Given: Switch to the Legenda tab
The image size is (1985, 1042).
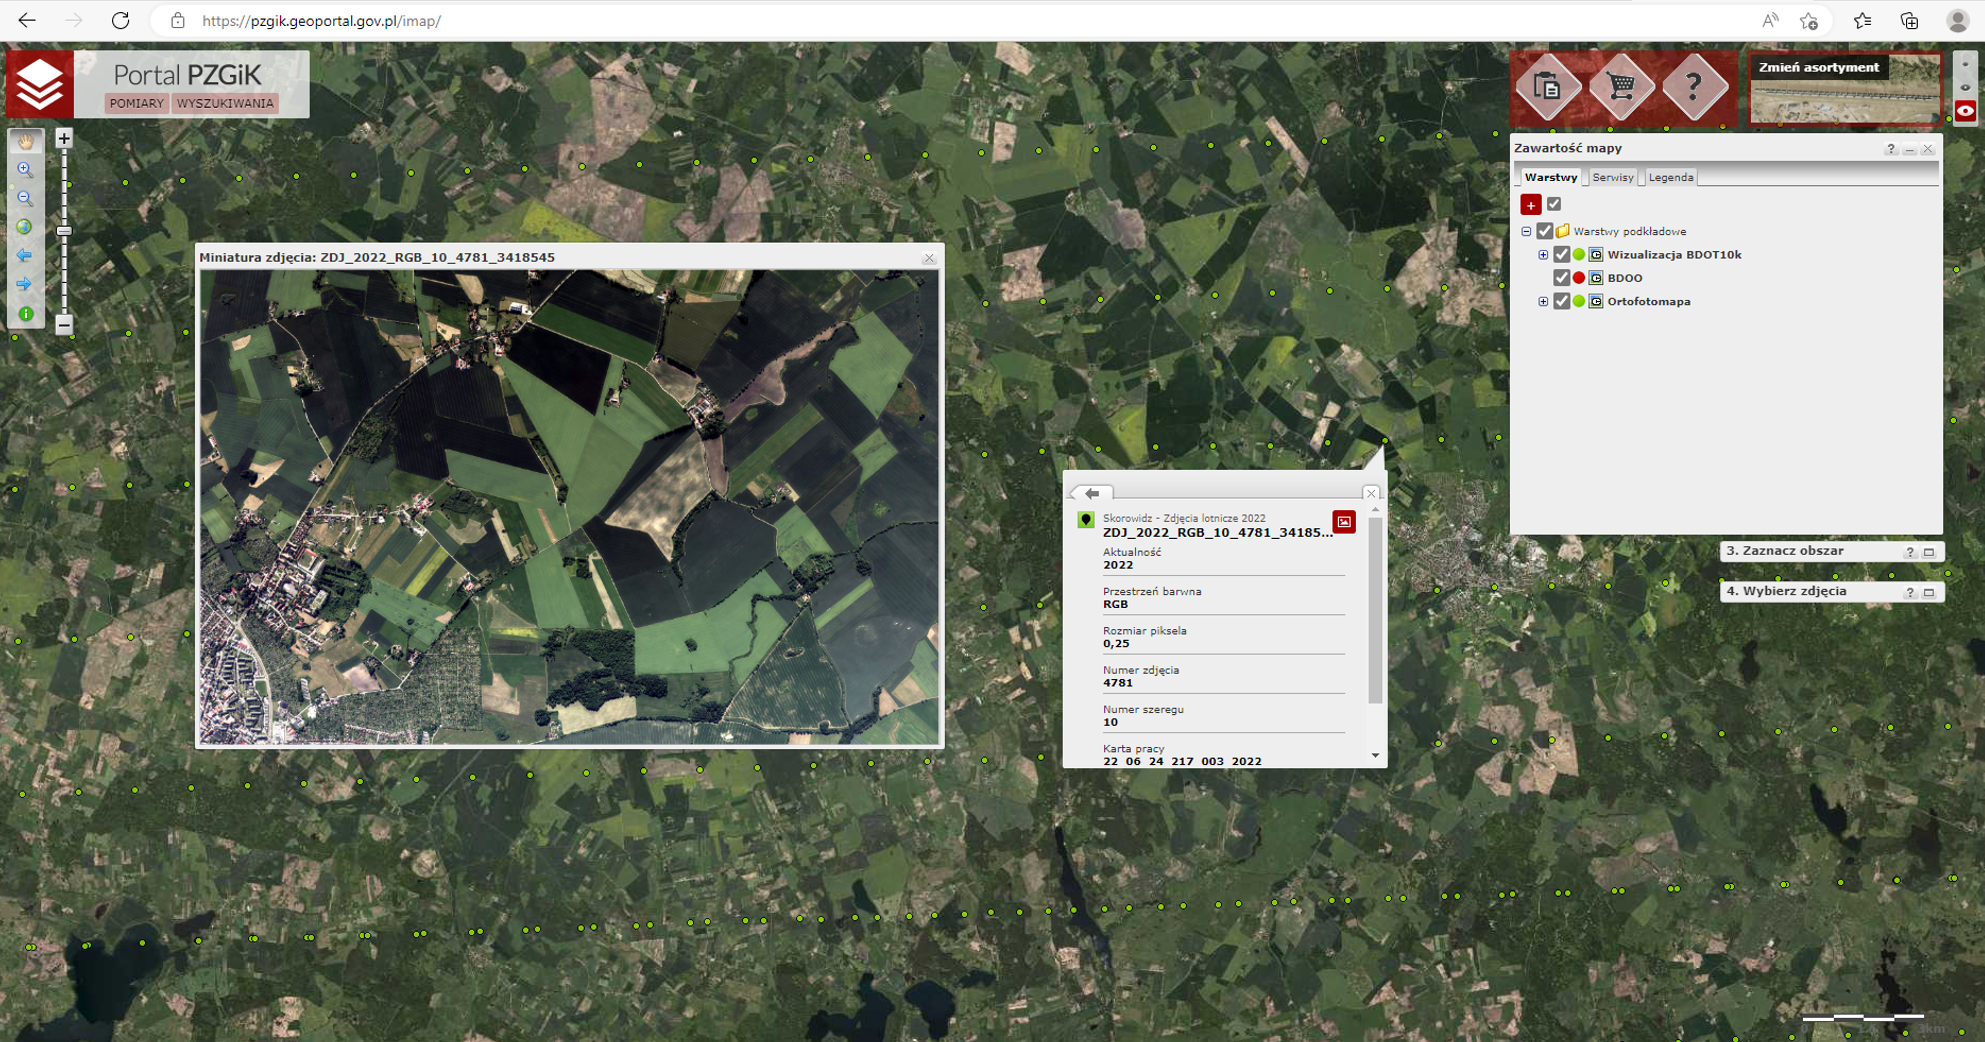Looking at the screenshot, I should 1670,177.
